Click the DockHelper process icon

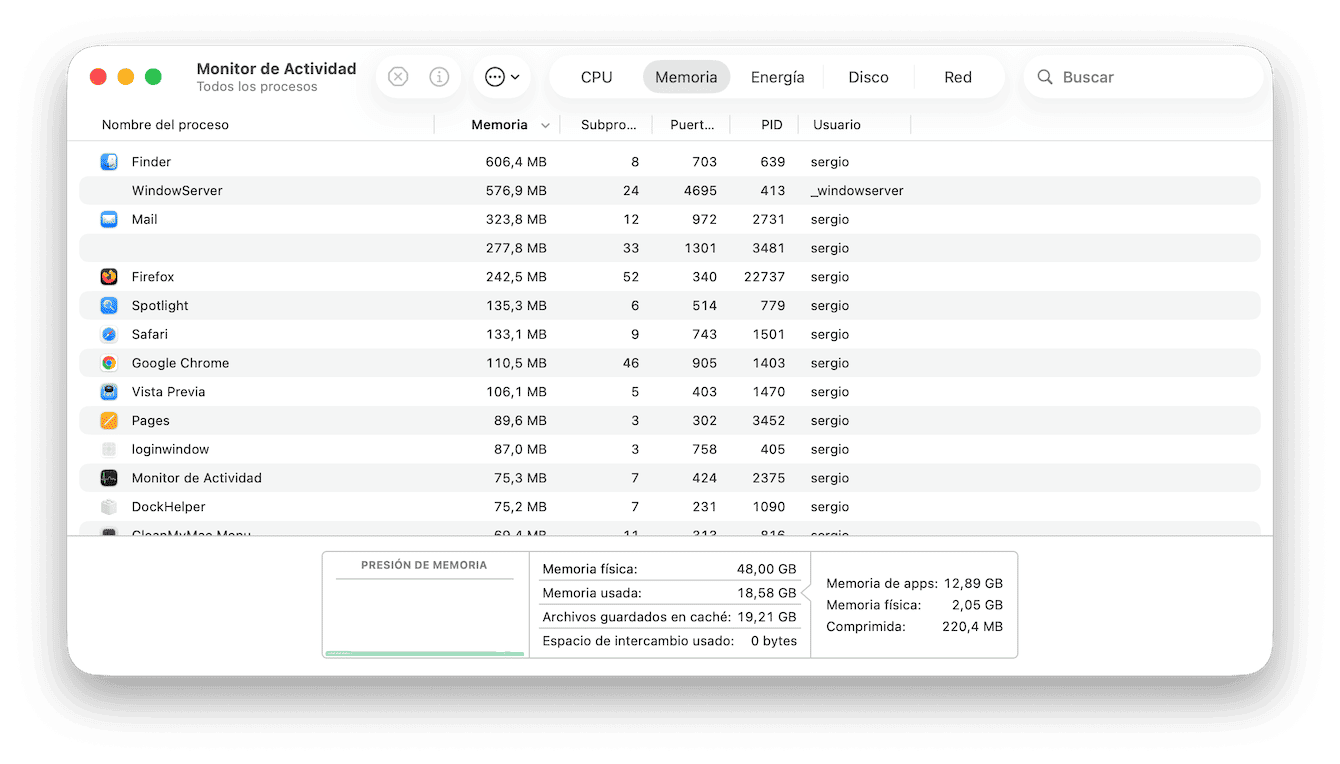109,507
